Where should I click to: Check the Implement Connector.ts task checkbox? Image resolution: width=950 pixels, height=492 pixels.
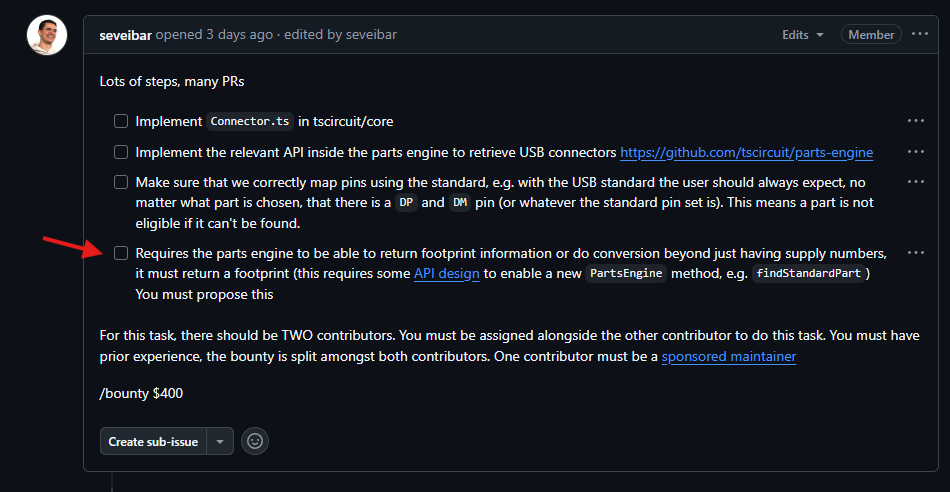pos(121,121)
